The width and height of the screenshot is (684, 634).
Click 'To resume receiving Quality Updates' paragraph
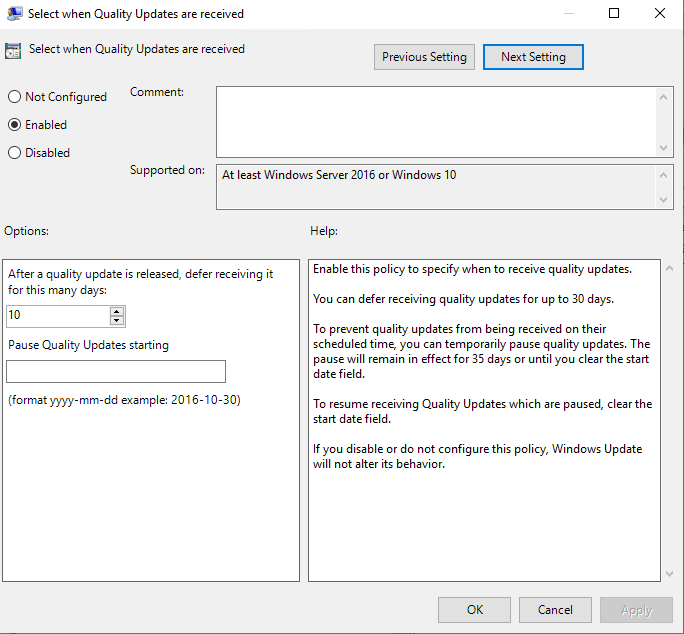click(x=482, y=411)
